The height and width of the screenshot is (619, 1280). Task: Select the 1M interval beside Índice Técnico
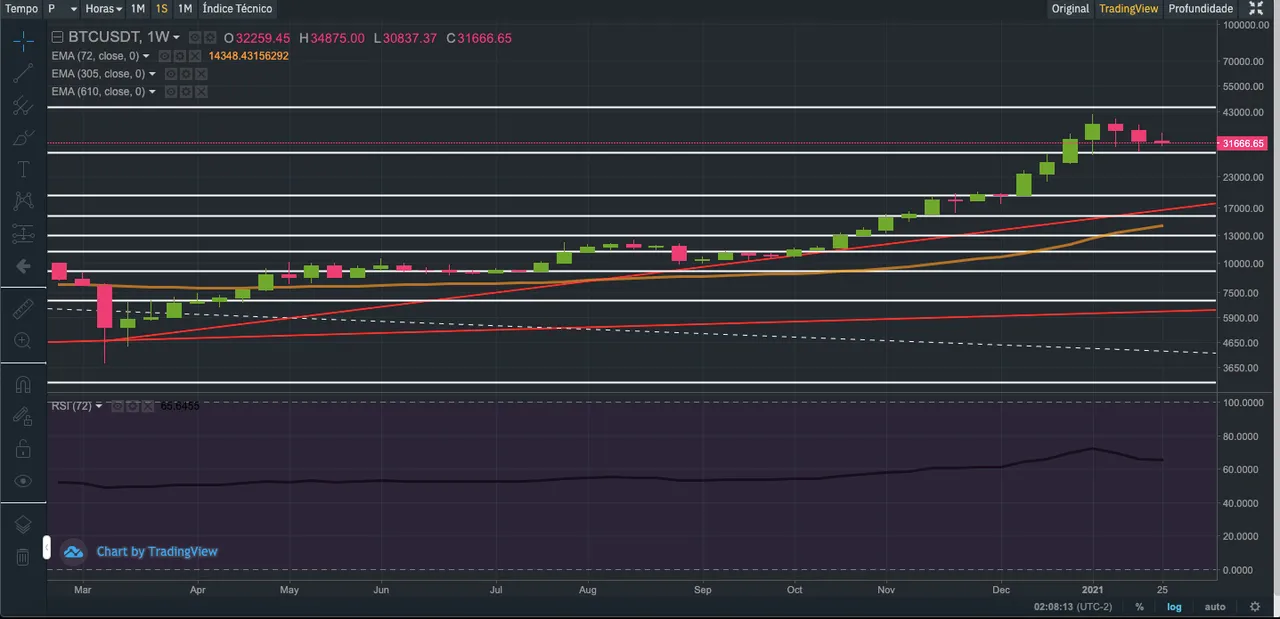[x=185, y=8]
